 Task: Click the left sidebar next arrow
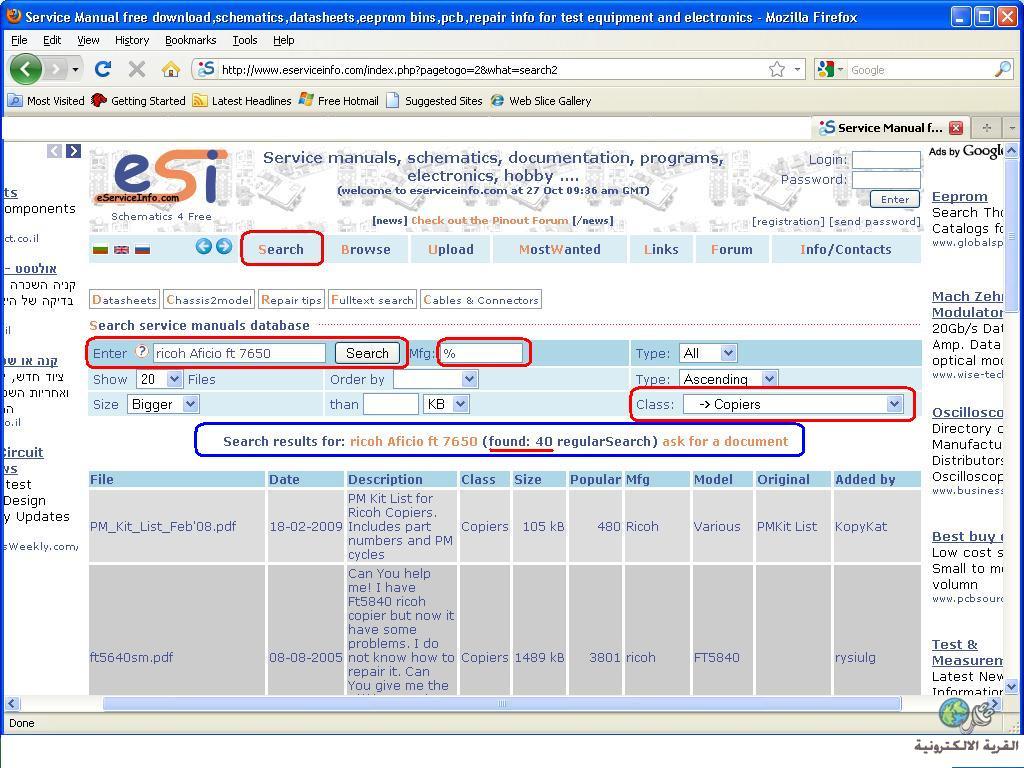tap(74, 151)
